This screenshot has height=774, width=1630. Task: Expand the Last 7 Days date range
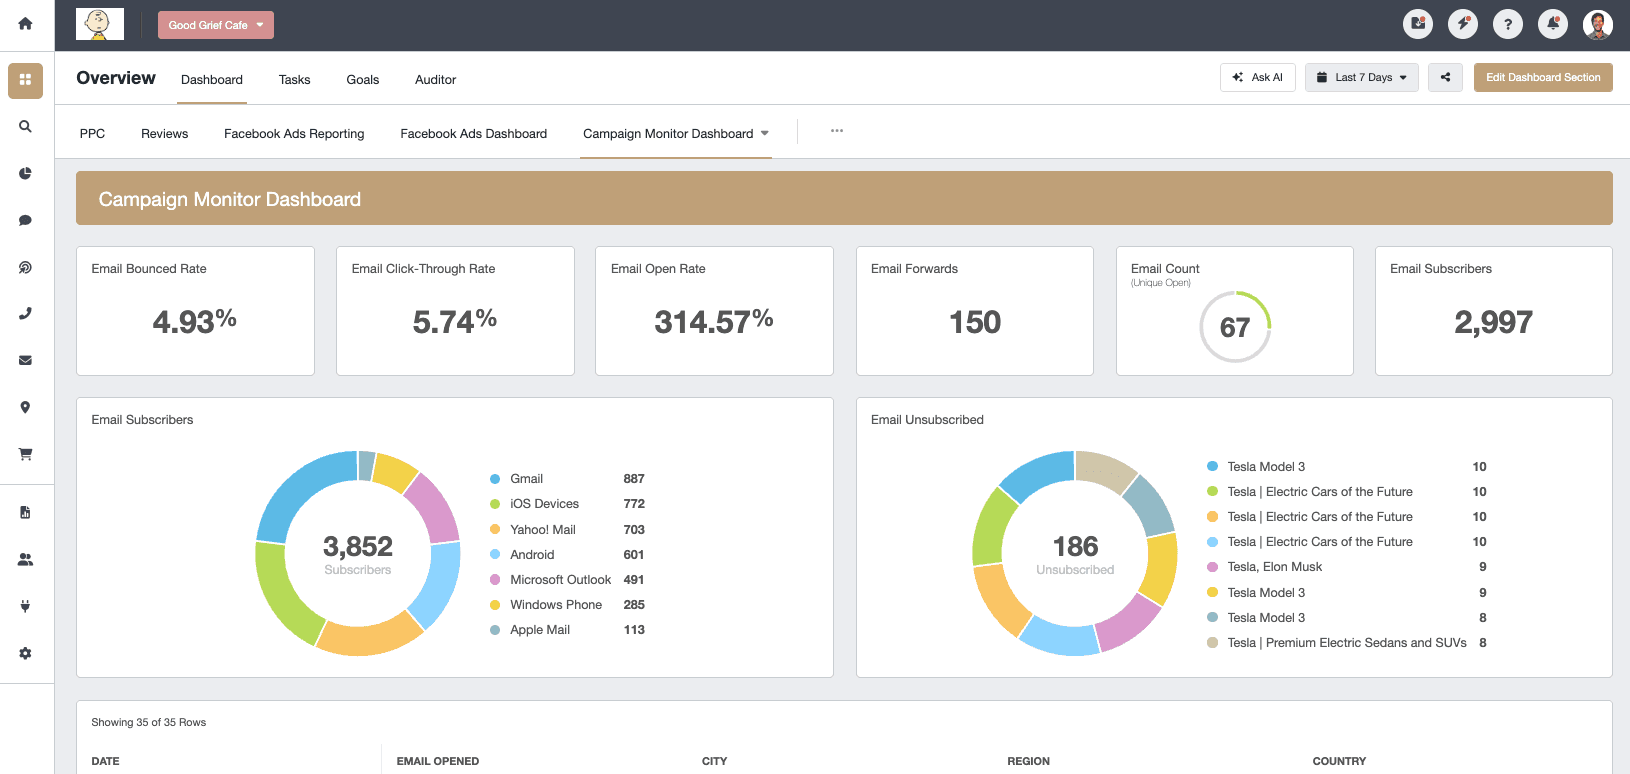click(x=1361, y=78)
